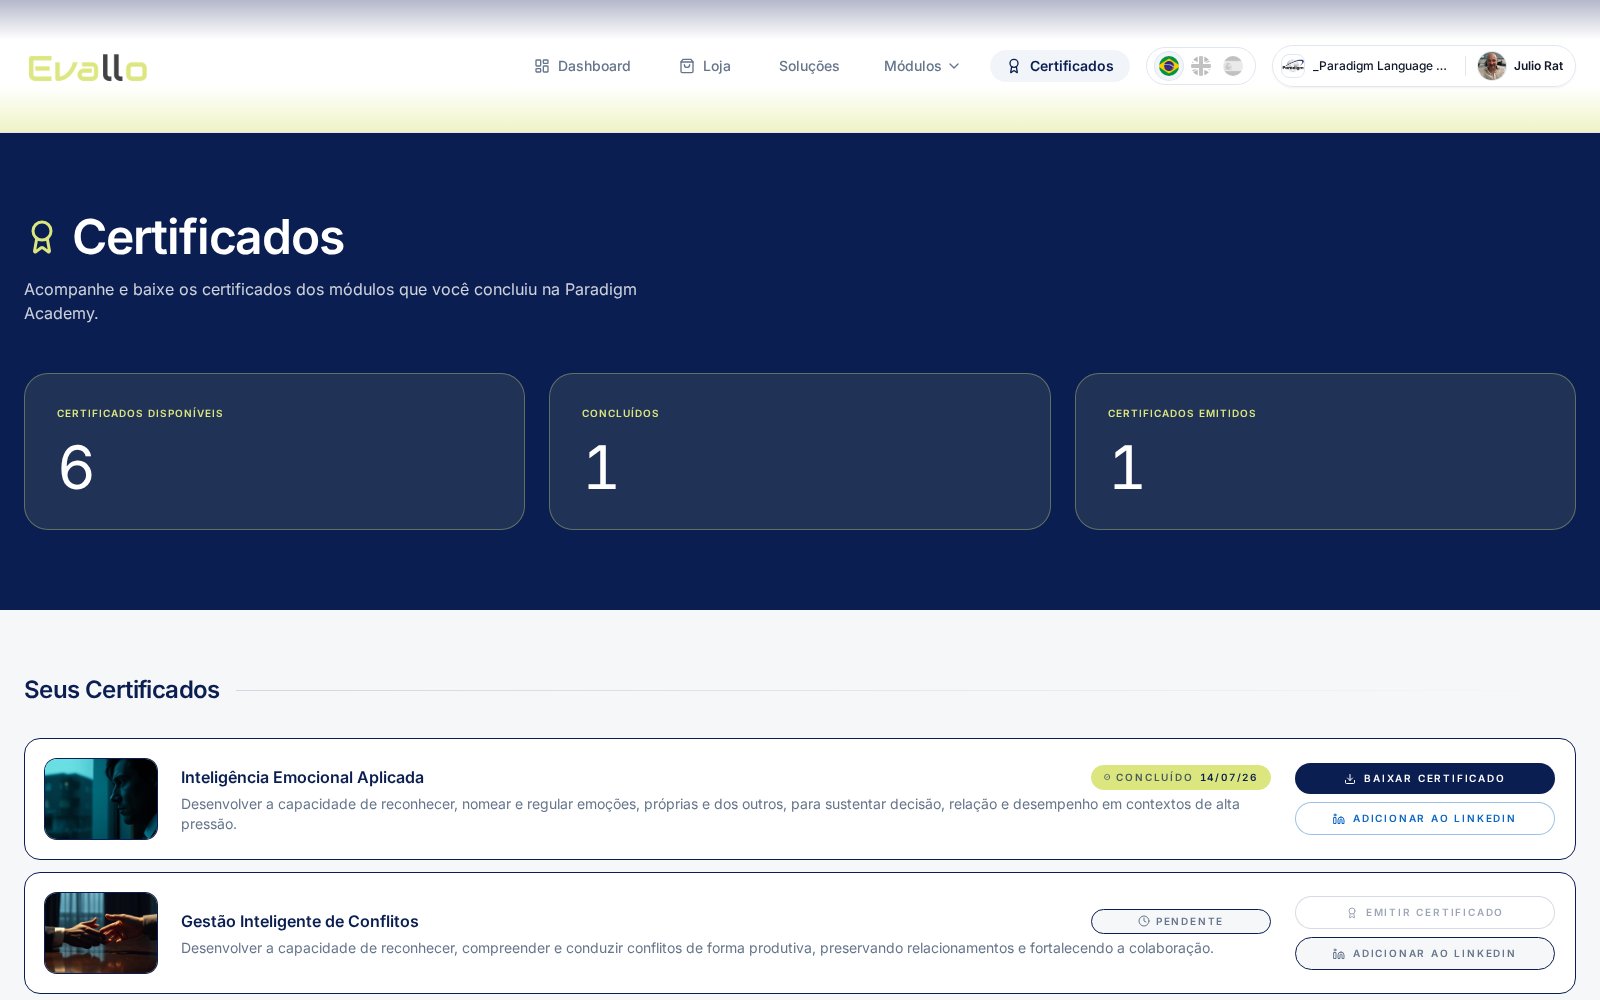Click the Concluído 14/07/26 badge
This screenshot has width=1600, height=1000.
[1181, 778]
